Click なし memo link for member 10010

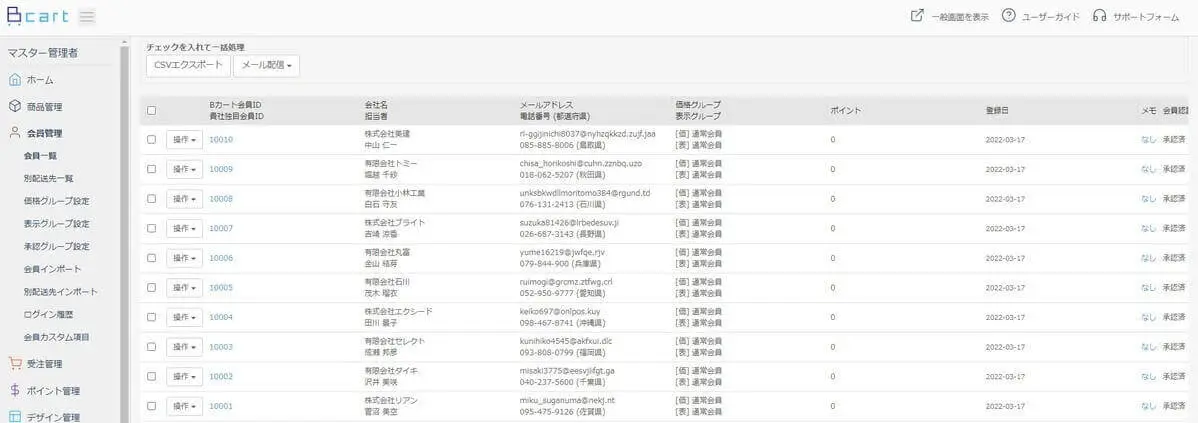tap(1148, 140)
